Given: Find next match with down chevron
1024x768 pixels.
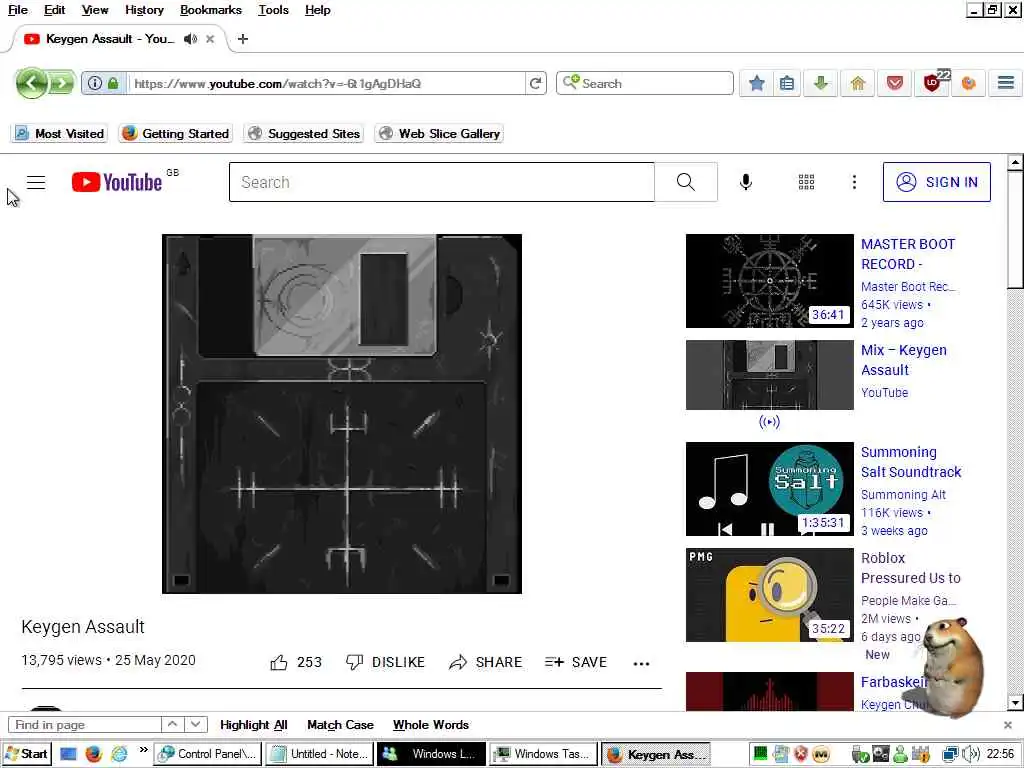Looking at the screenshot, I should tap(195, 724).
